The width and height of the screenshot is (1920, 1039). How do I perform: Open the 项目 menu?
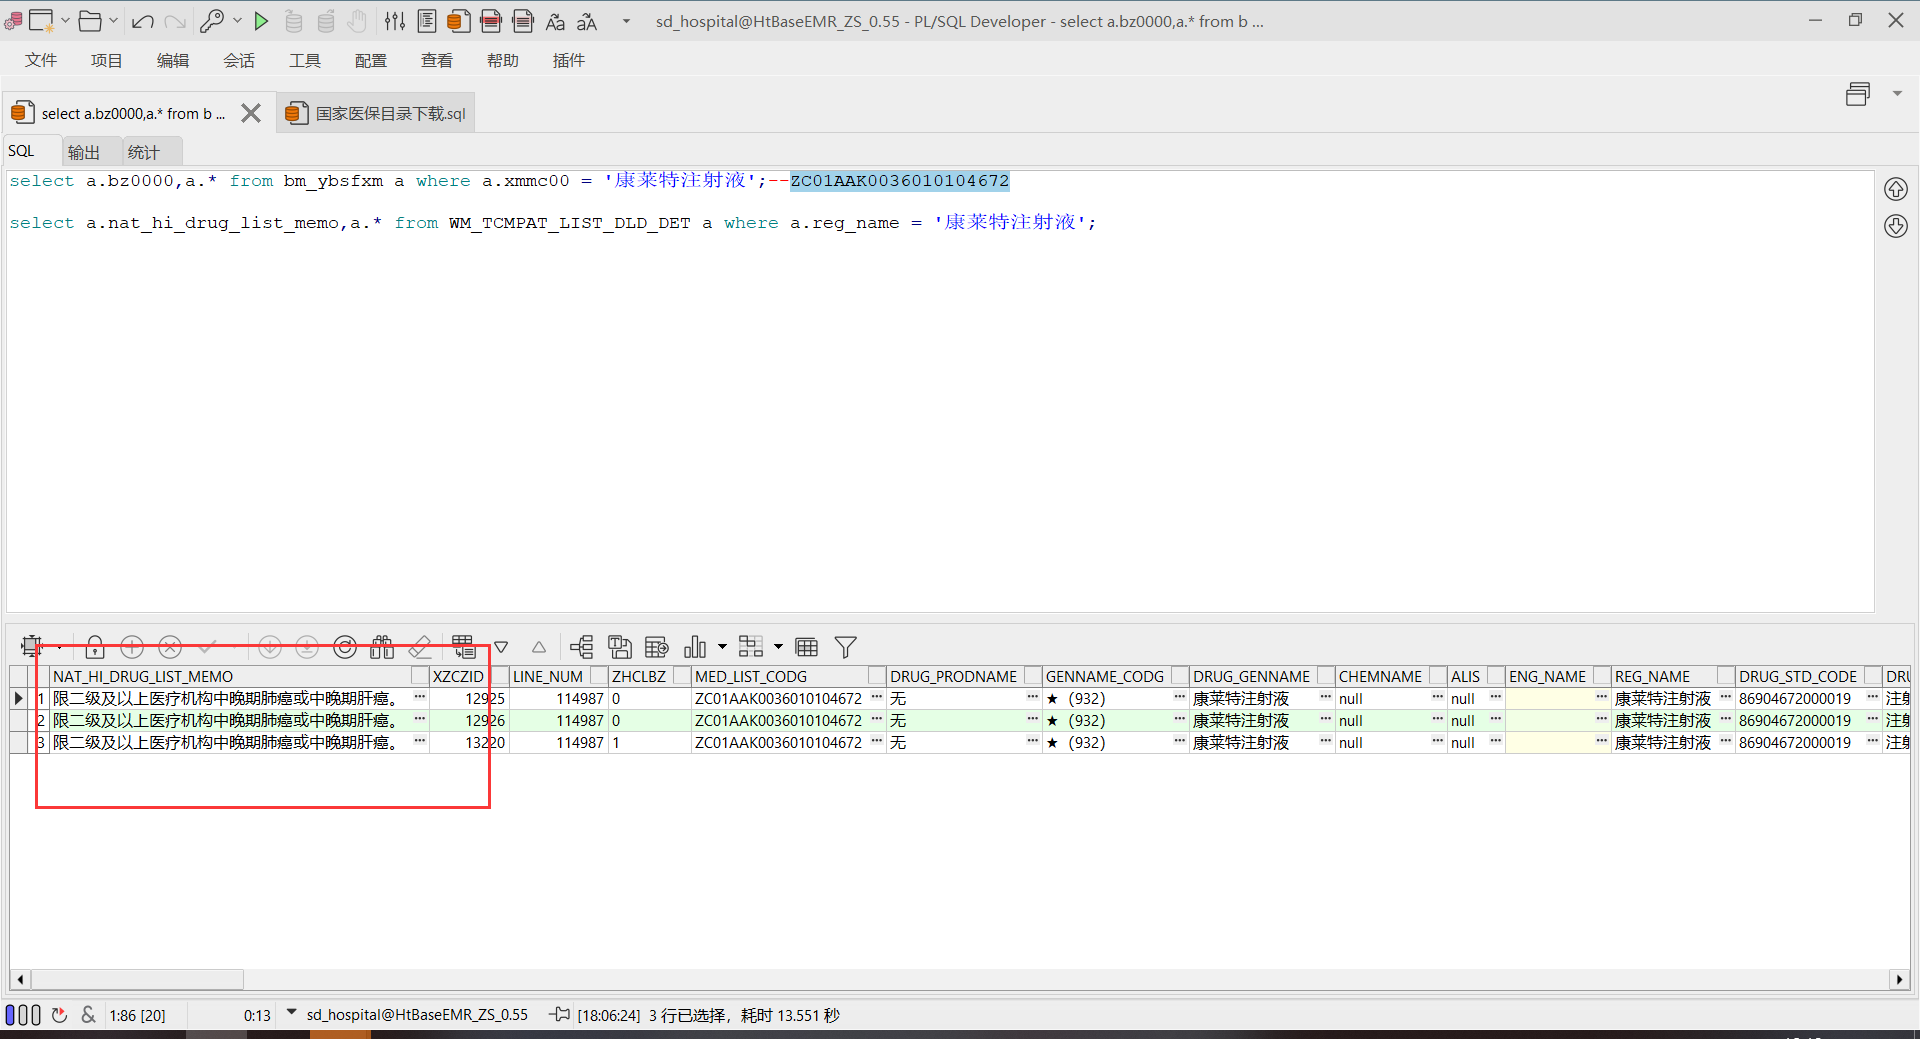[x=107, y=61]
